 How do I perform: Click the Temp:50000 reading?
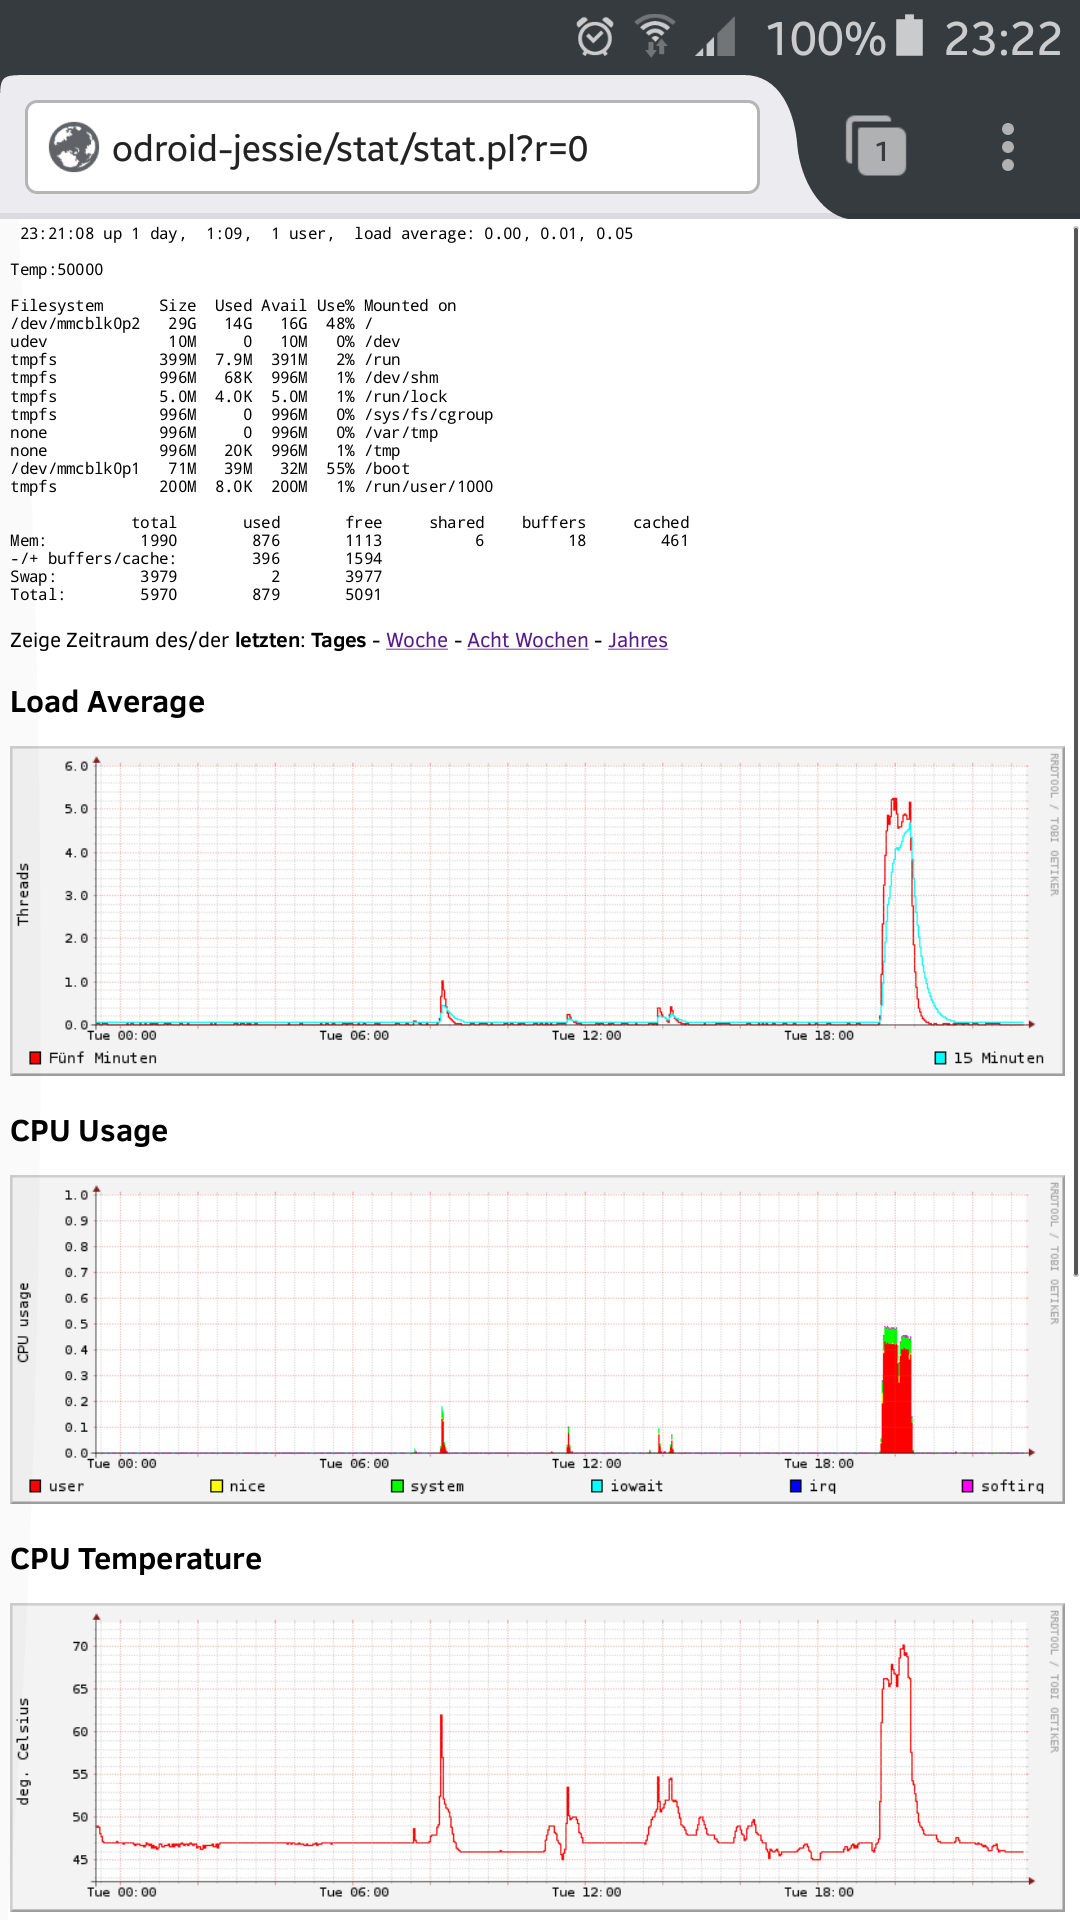(x=57, y=270)
